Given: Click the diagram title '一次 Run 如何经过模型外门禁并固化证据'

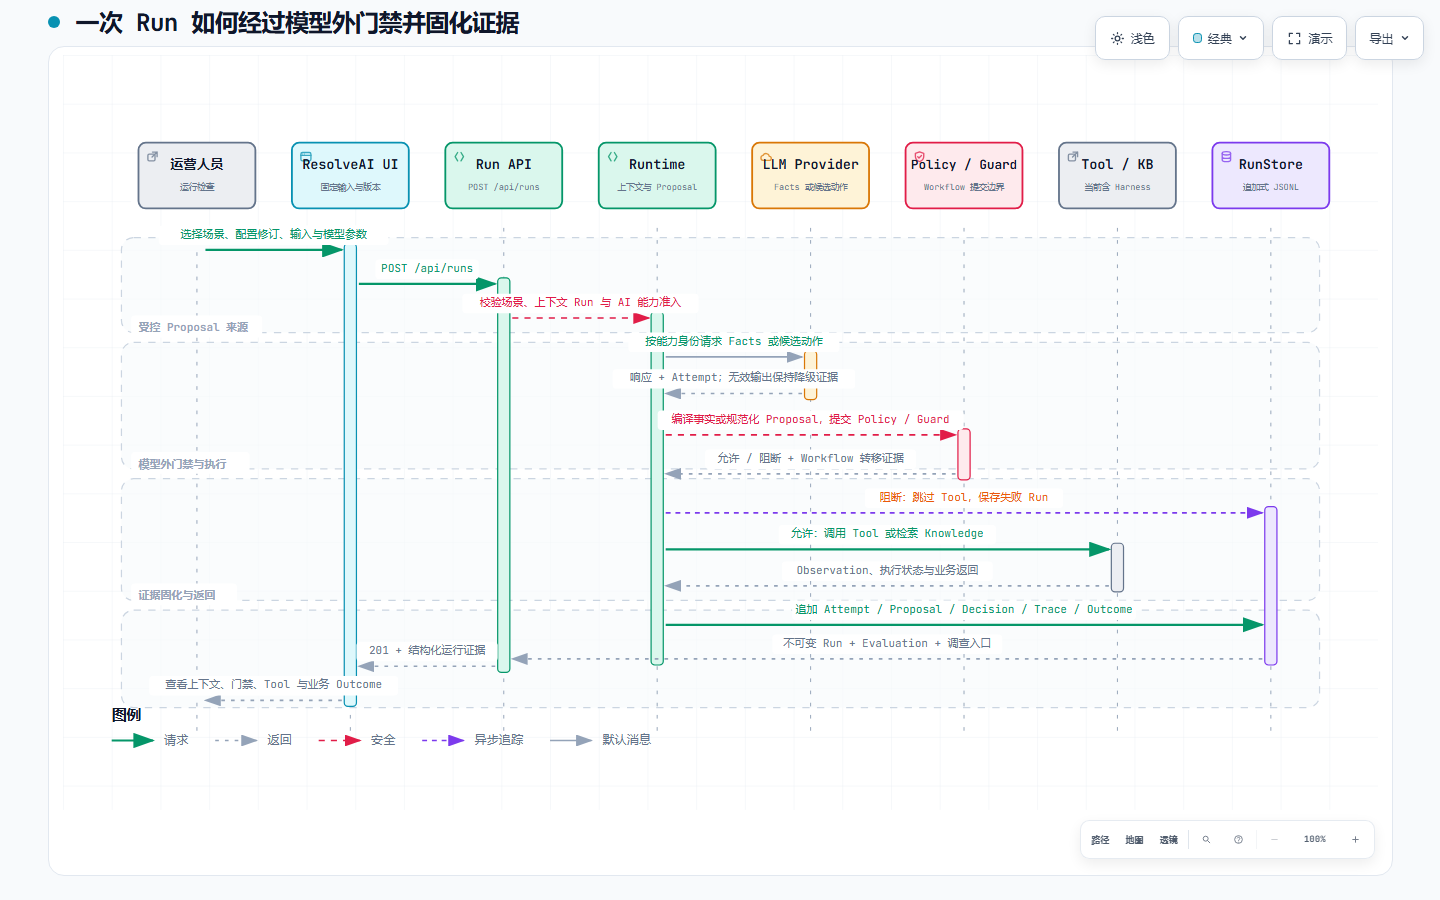Looking at the screenshot, I should (x=297, y=22).
